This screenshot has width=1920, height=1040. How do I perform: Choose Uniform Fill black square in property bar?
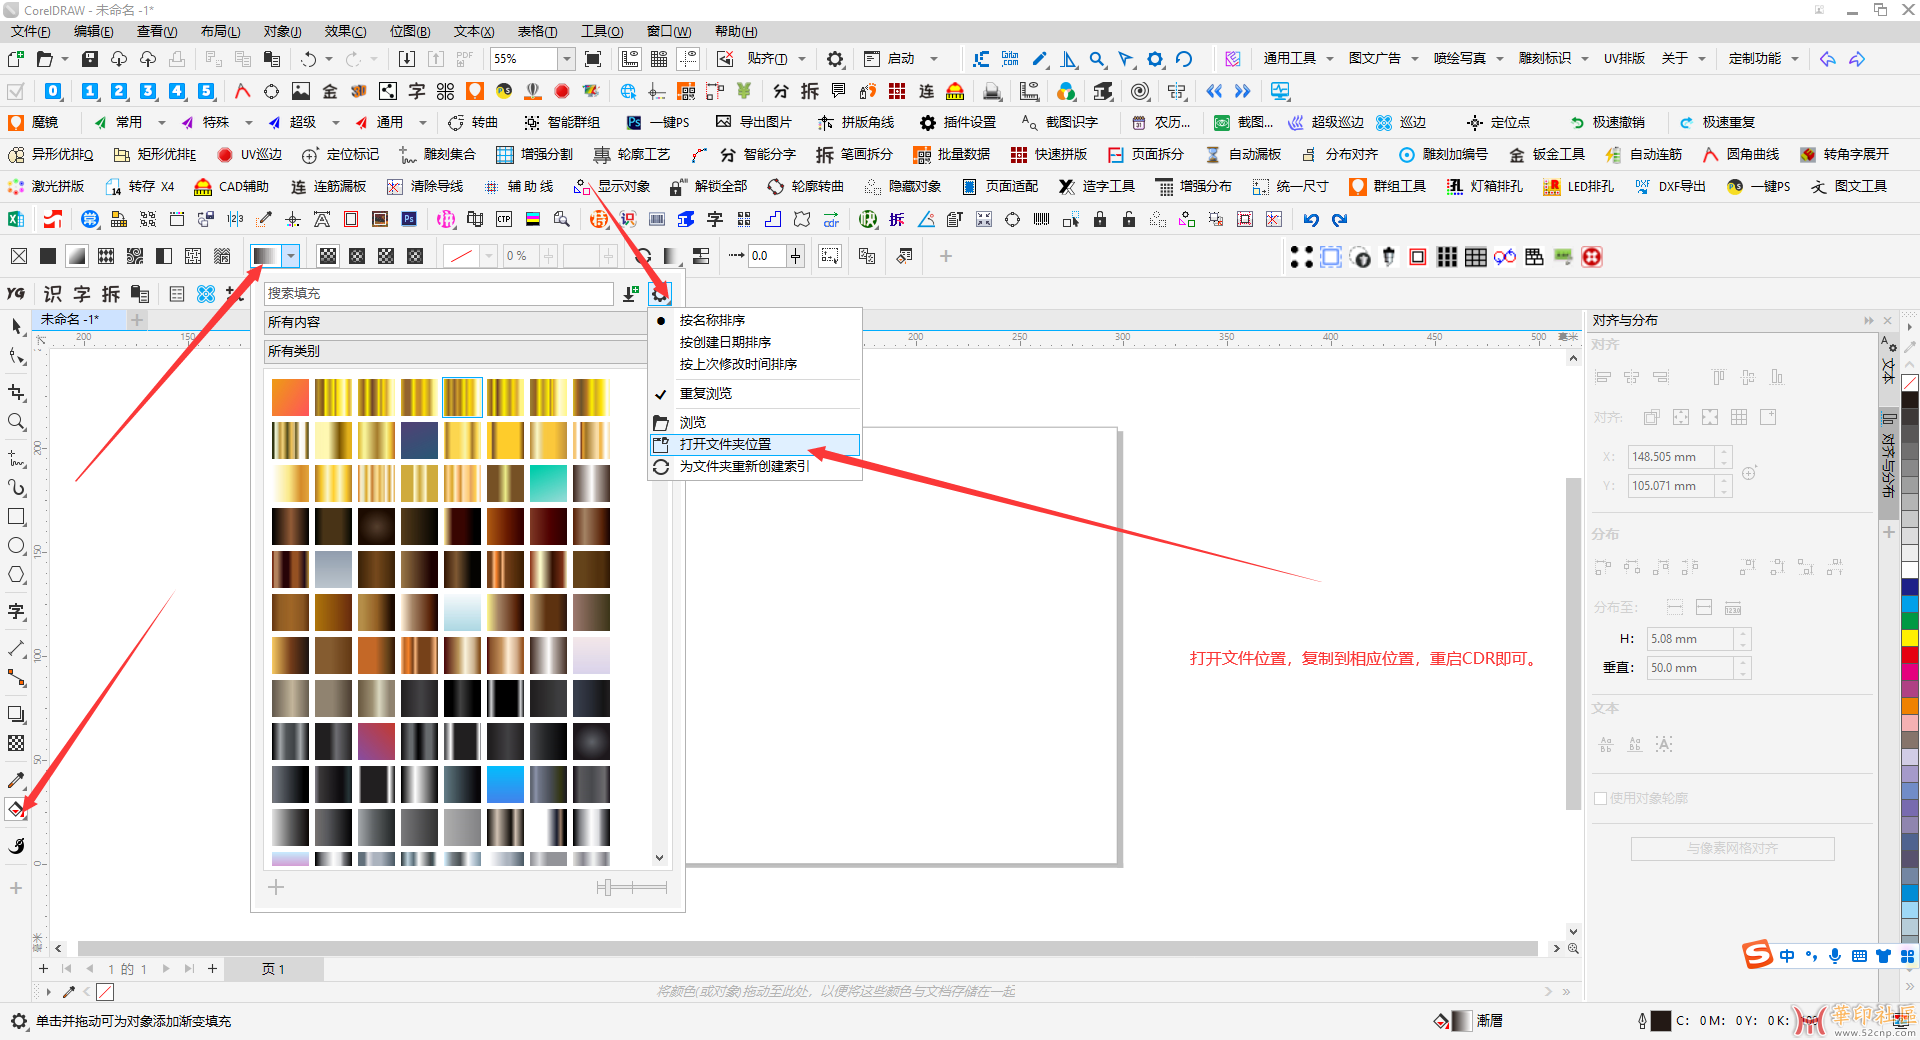click(x=48, y=256)
